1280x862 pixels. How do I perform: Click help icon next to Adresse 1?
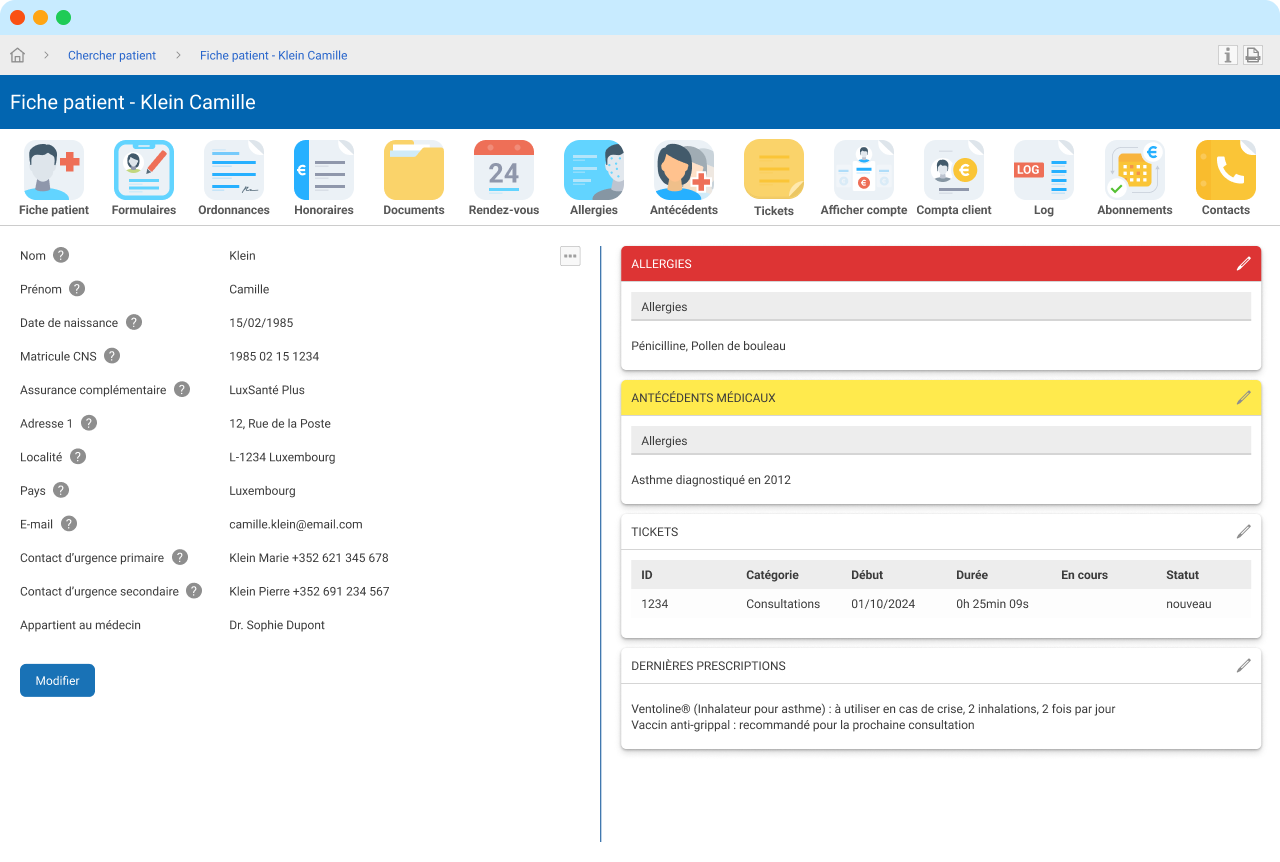[89, 423]
